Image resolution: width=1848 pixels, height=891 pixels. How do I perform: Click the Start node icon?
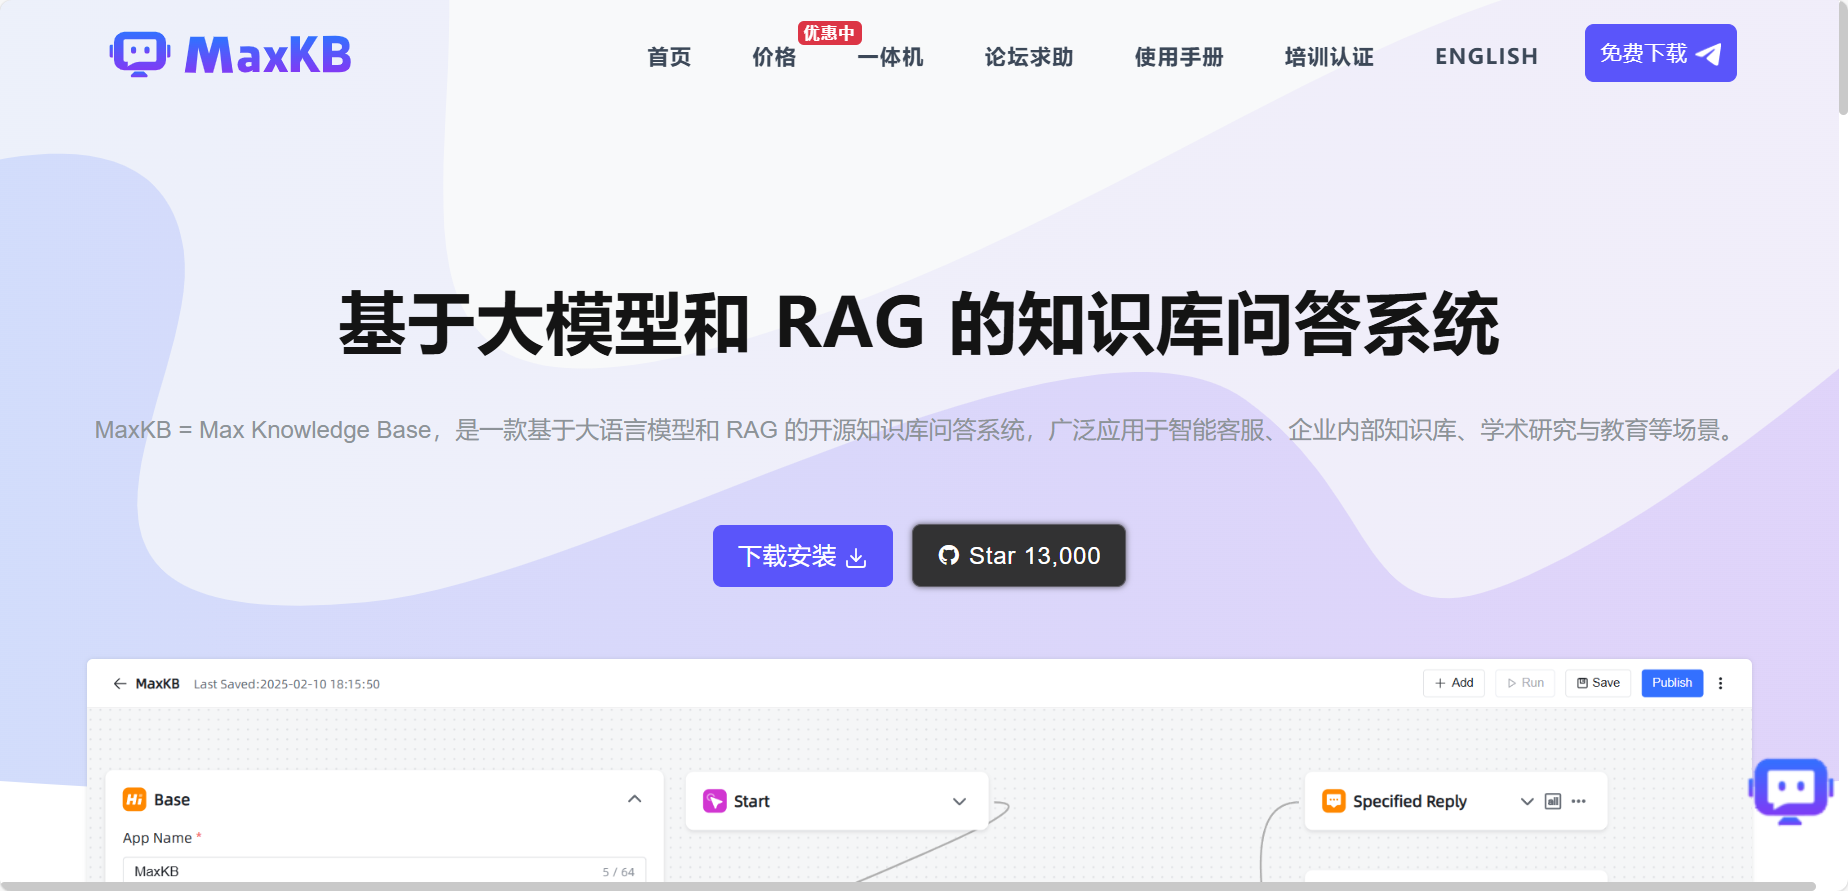pos(714,801)
